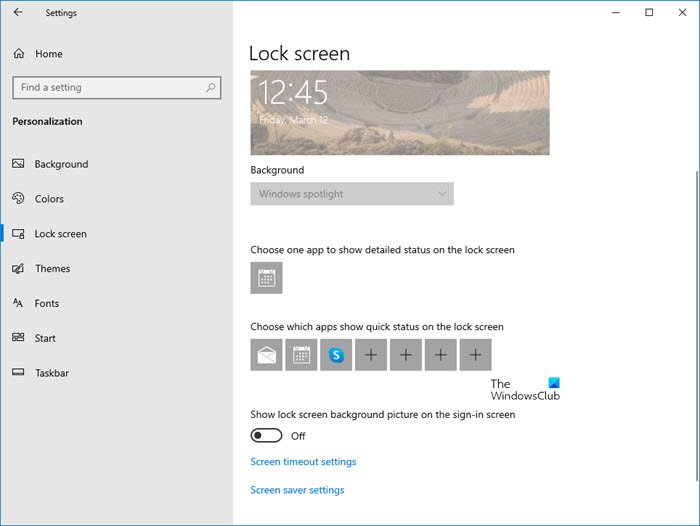700x526 pixels.
Task: Select the Mail quick status icon
Action: (267, 355)
